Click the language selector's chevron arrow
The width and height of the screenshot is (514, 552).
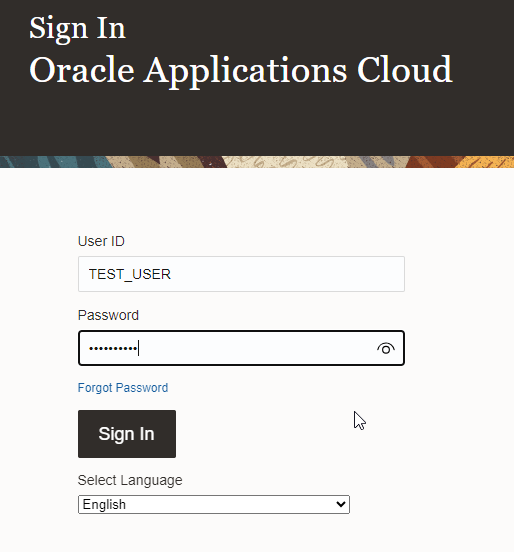340,504
